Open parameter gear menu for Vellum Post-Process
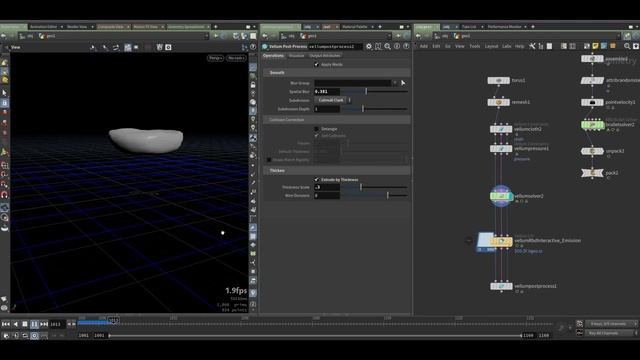This screenshot has height=360, width=640. coord(369,47)
